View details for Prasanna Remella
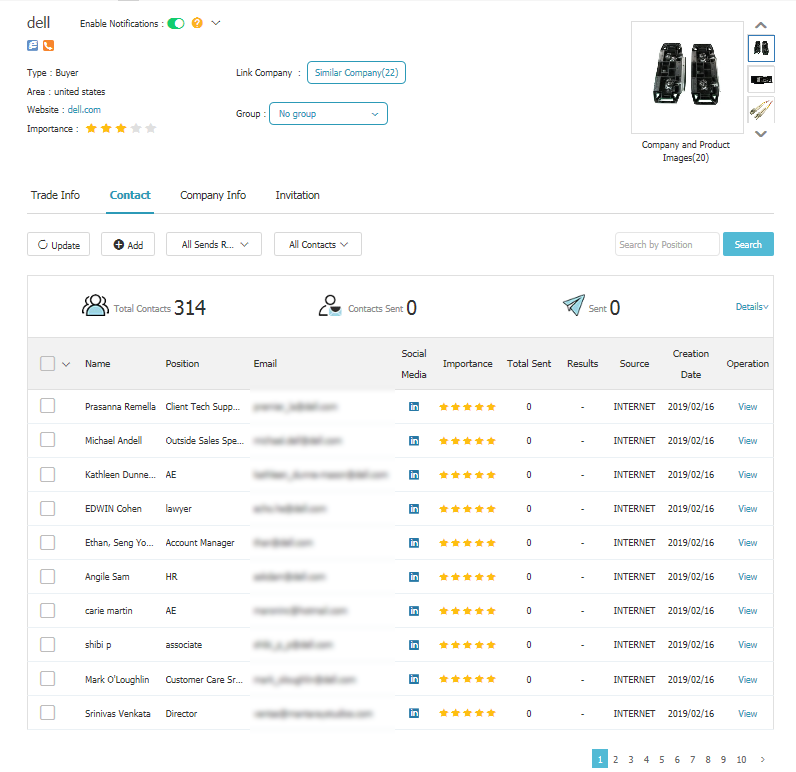This screenshot has height=772, width=796. click(747, 407)
